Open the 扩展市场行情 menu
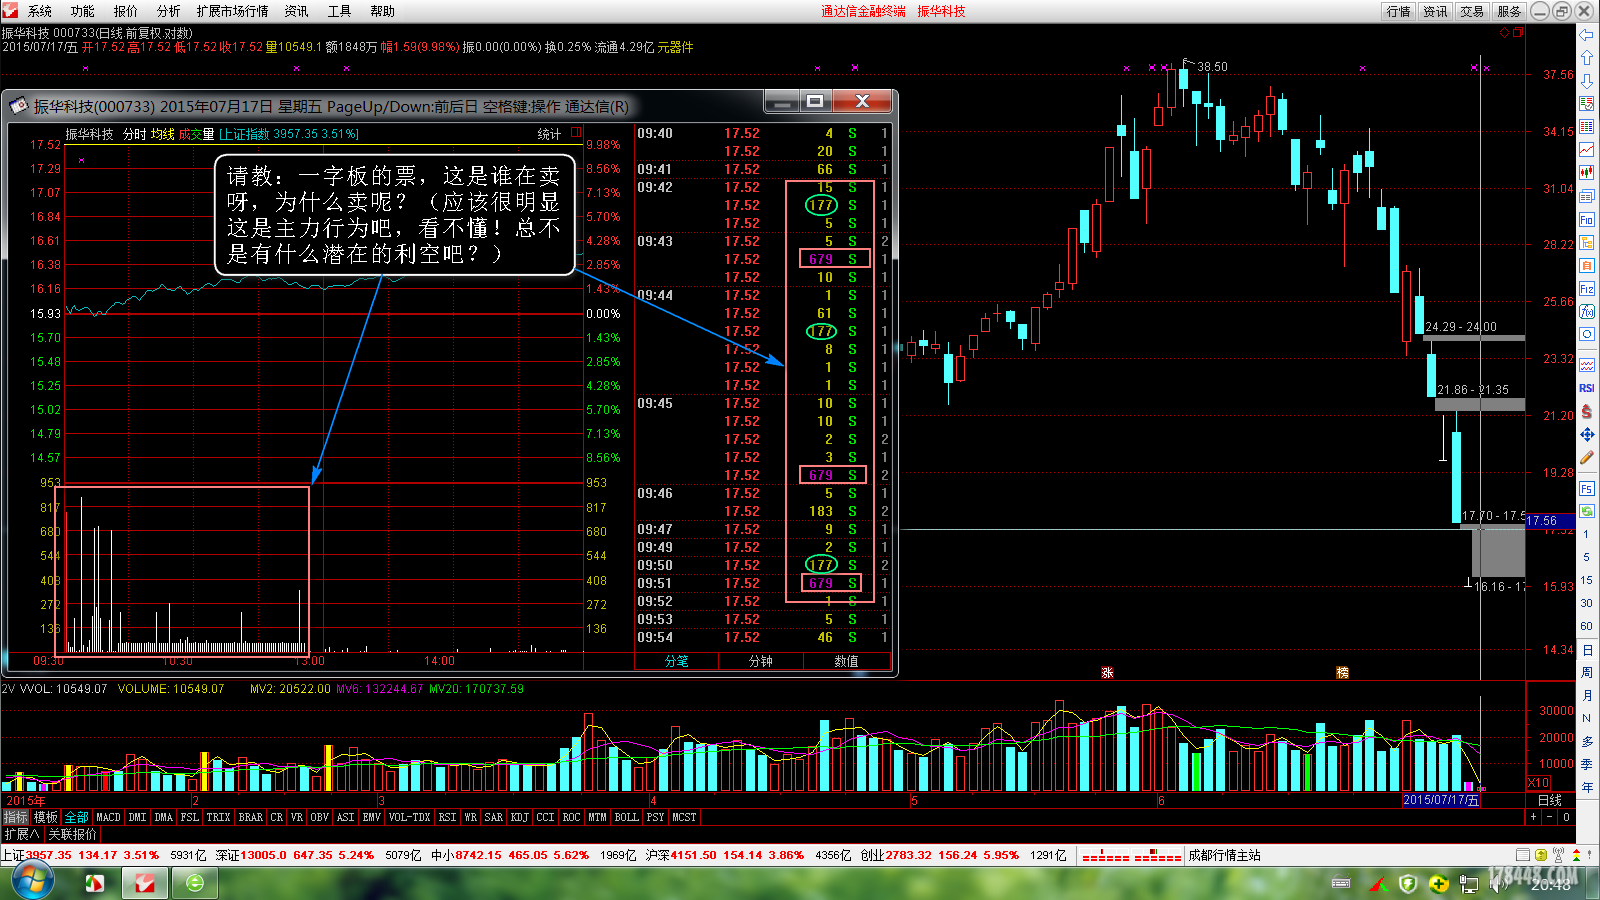The height and width of the screenshot is (900, 1600). pos(232,11)
